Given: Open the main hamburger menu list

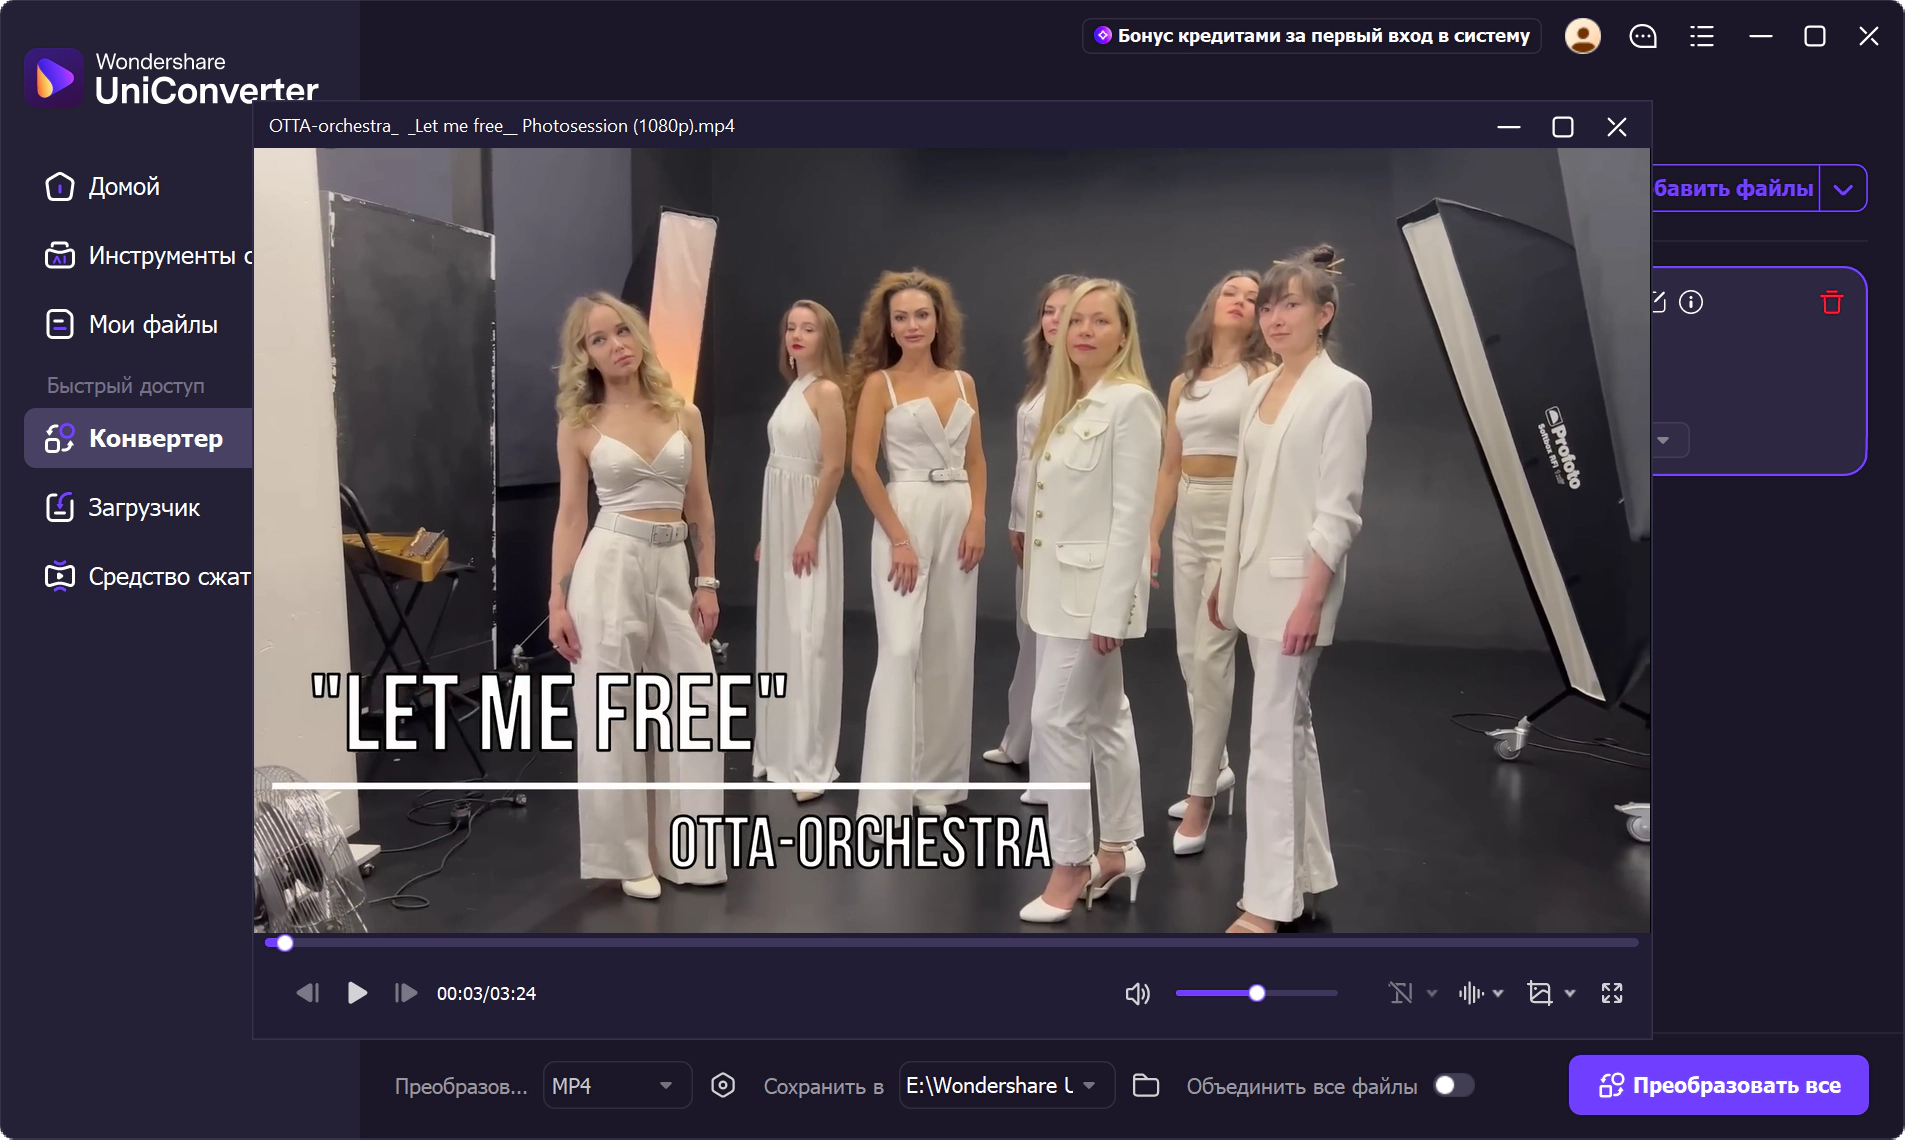Looking at the screenshot, I should 1702,37.
